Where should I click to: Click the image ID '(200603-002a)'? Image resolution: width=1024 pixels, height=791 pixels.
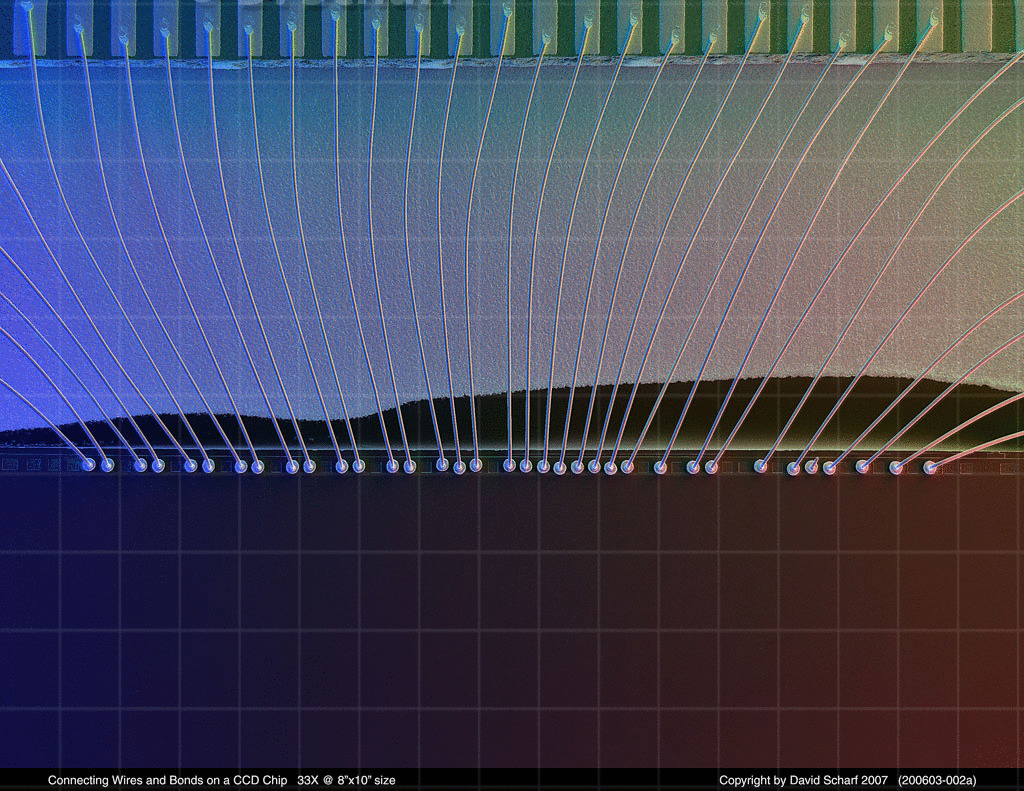937,780
